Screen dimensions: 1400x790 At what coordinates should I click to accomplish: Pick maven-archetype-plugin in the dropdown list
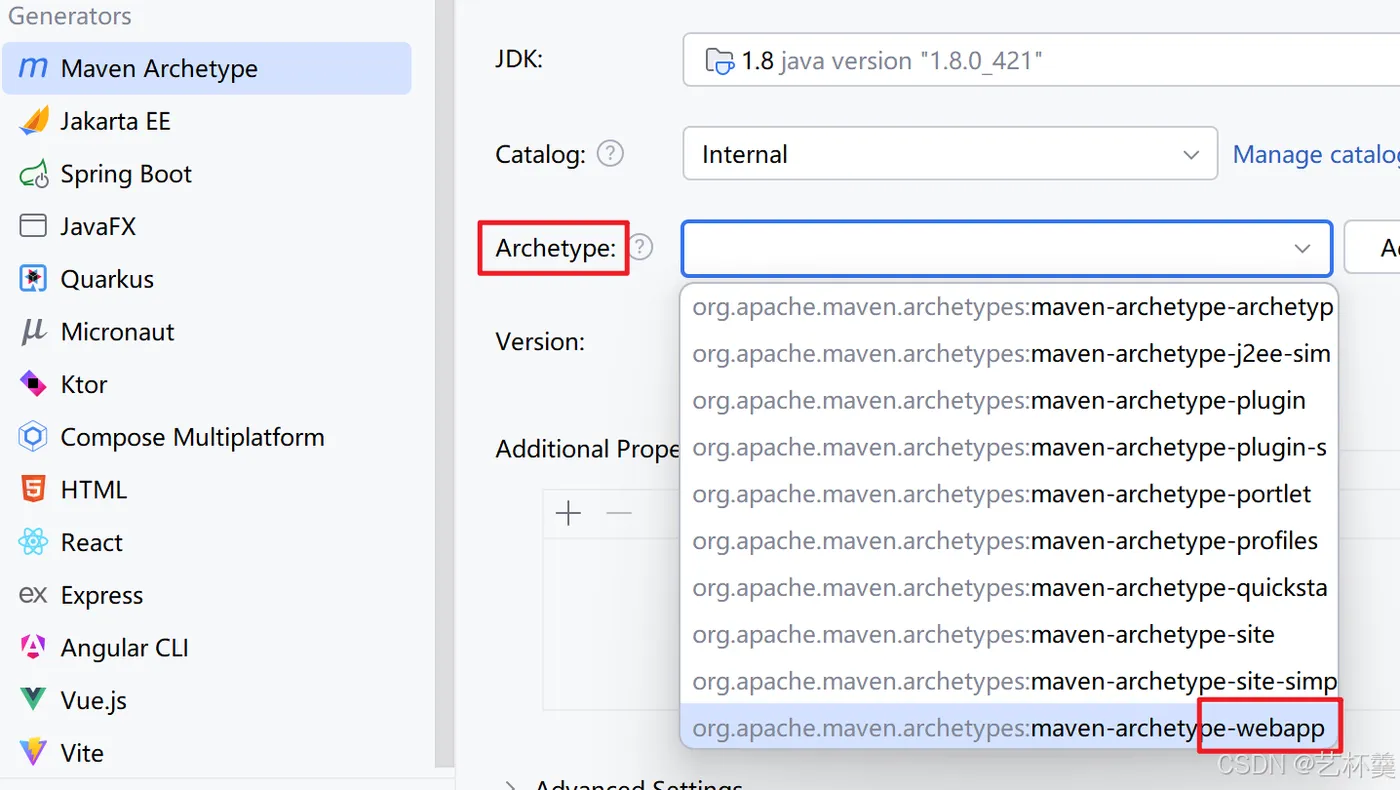pyautogui.click(x=1009, y=401)
